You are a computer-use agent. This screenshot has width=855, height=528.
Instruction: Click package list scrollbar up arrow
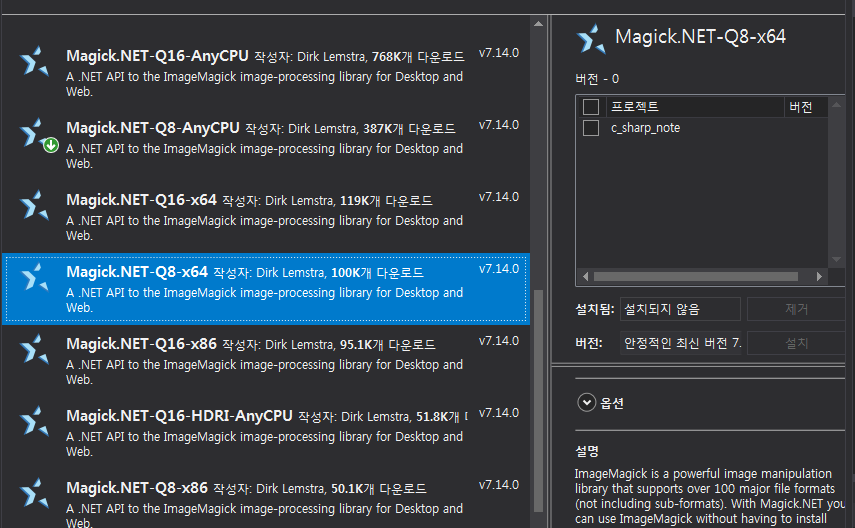(538, 24)
